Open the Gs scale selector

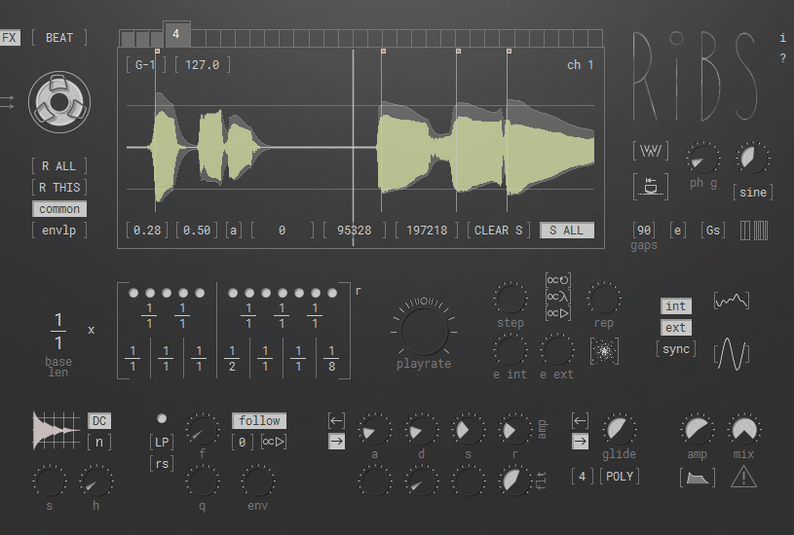click(713, 230)
